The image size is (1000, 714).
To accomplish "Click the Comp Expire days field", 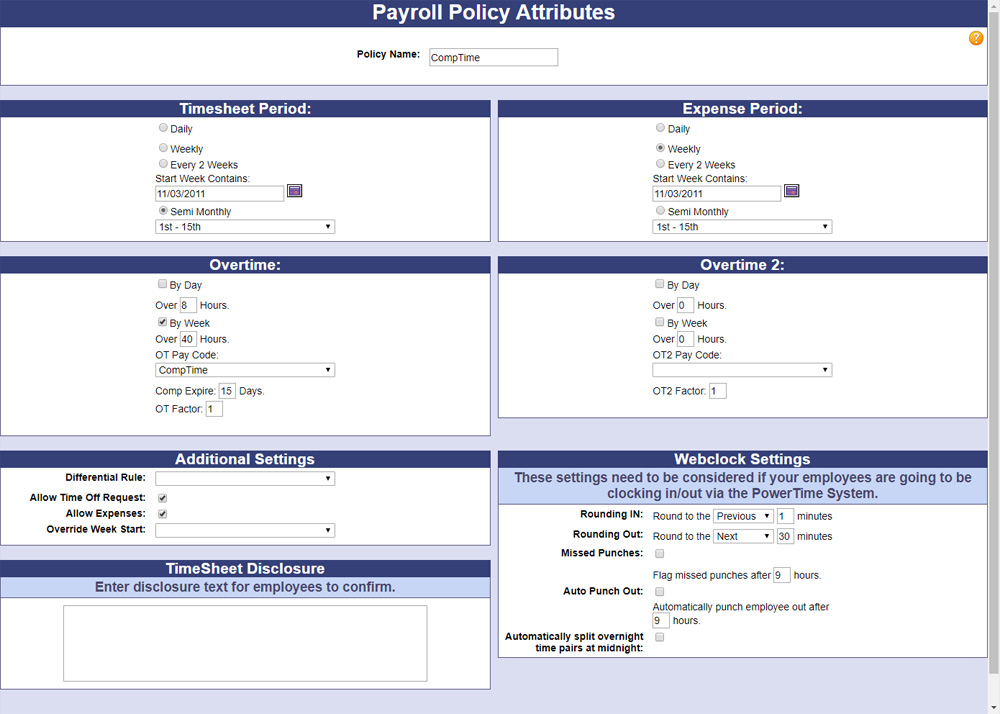I will [227, 391].
